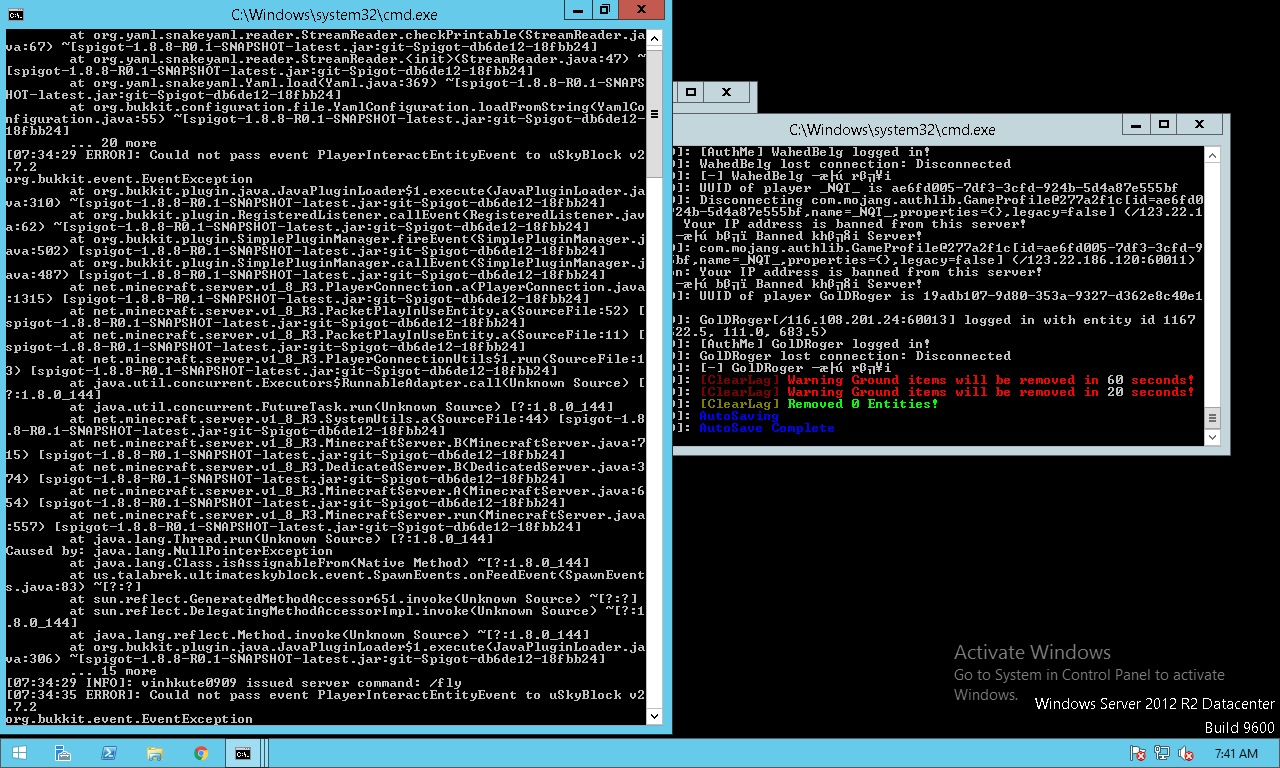Launch Server Manager from the taskbar
The width and height of the screenshot is (1280, 768).
click(x=63, y=753)
